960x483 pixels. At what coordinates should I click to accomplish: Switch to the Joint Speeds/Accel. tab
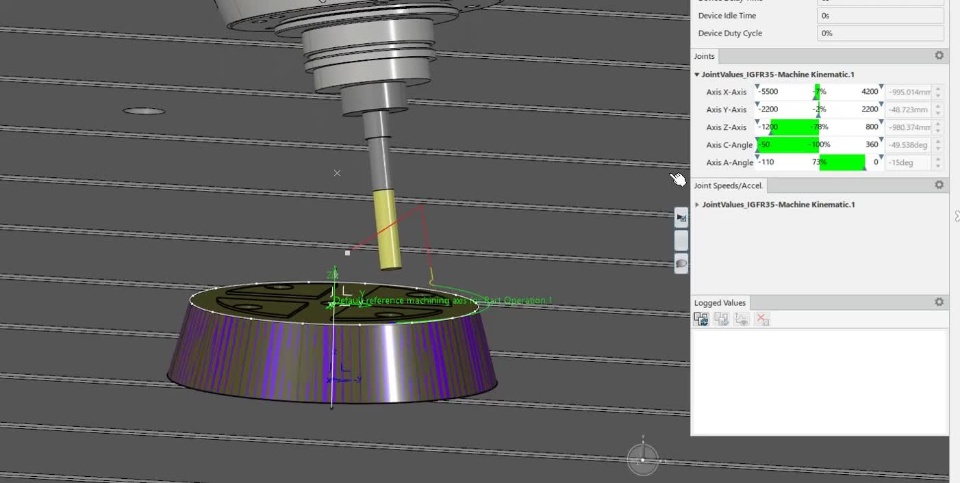point(728,185)
